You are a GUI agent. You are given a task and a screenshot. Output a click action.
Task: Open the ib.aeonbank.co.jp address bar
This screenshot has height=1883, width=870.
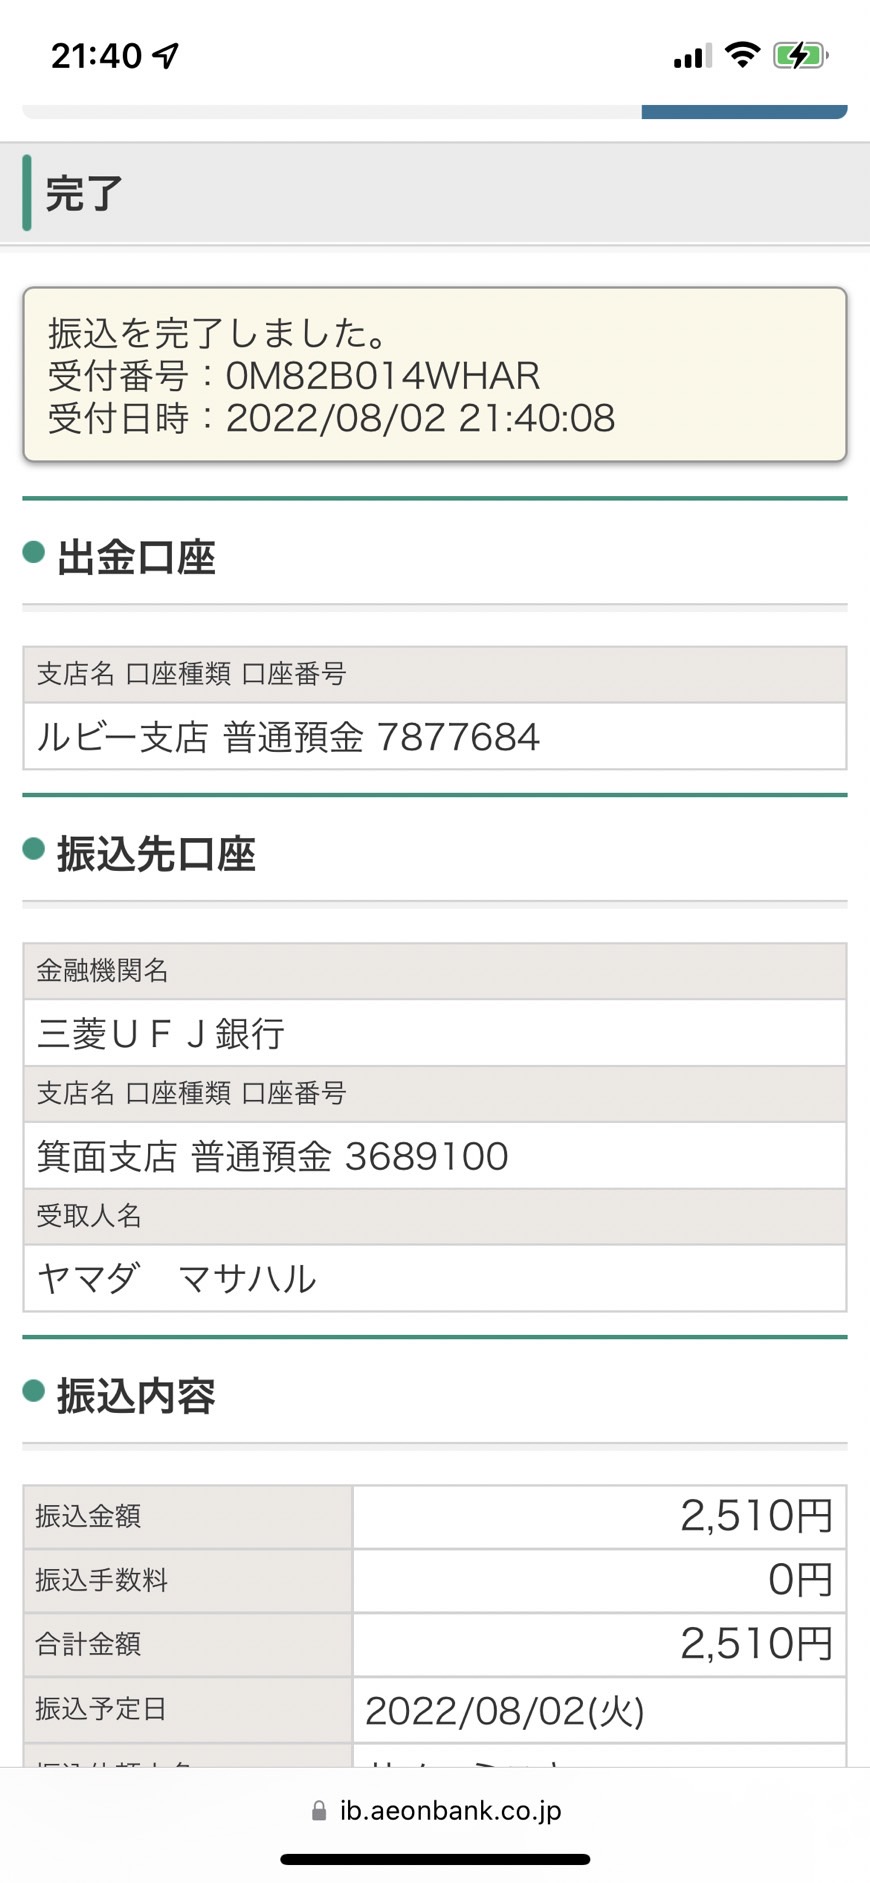pos(436,1811)
